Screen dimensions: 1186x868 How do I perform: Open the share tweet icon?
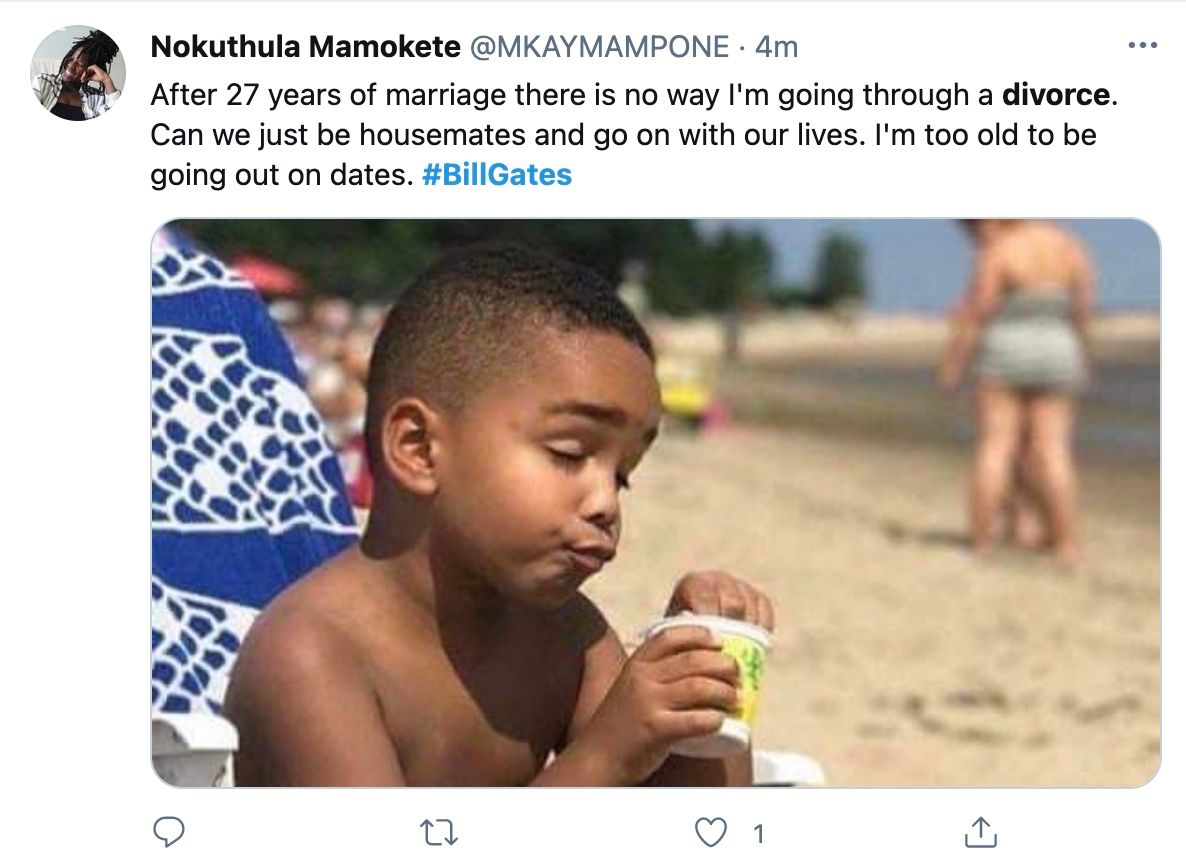coord(980,832)
